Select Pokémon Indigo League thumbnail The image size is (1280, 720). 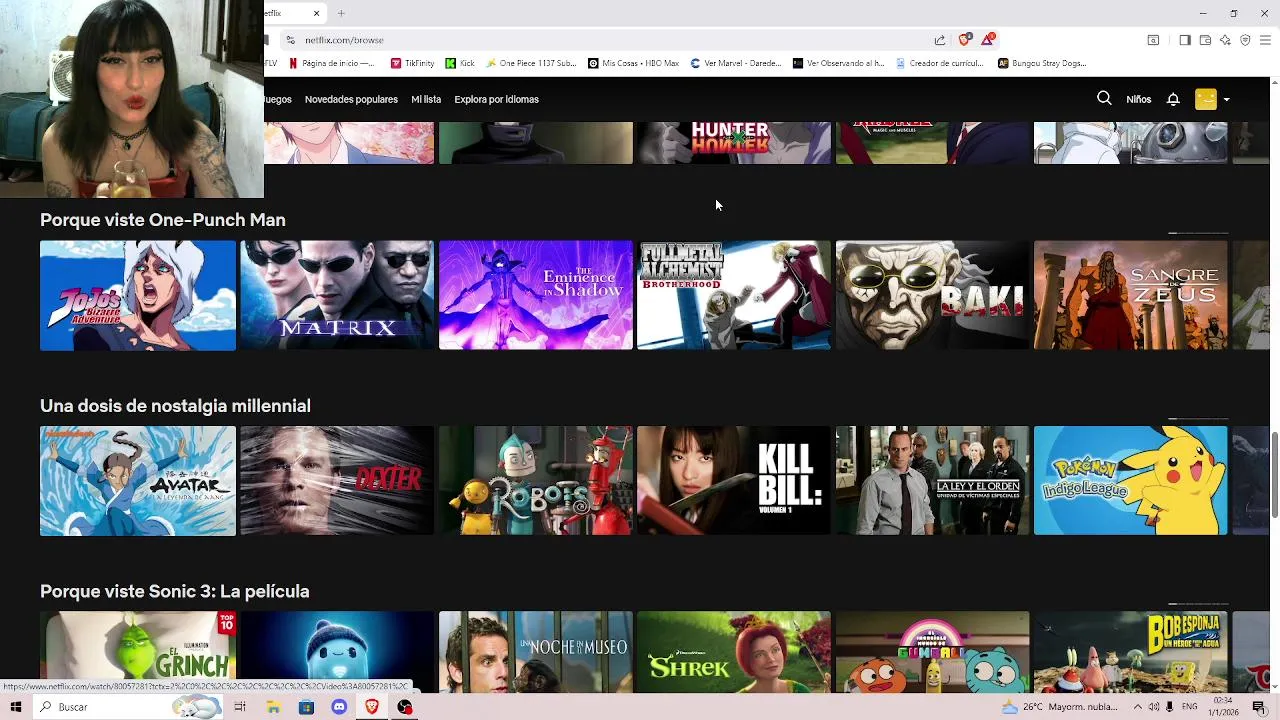point(1130,481)
